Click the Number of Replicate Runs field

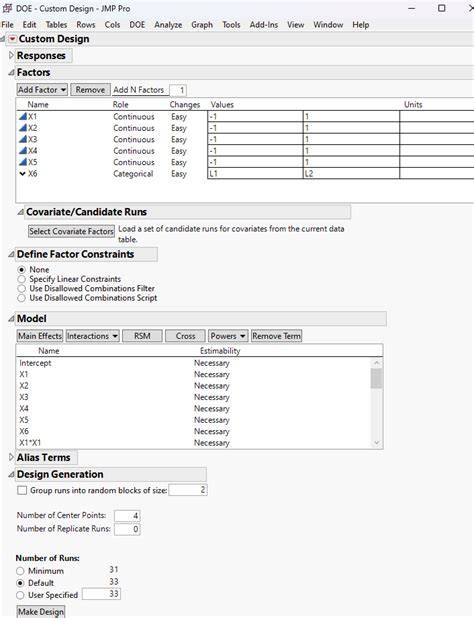coord(127,529)
